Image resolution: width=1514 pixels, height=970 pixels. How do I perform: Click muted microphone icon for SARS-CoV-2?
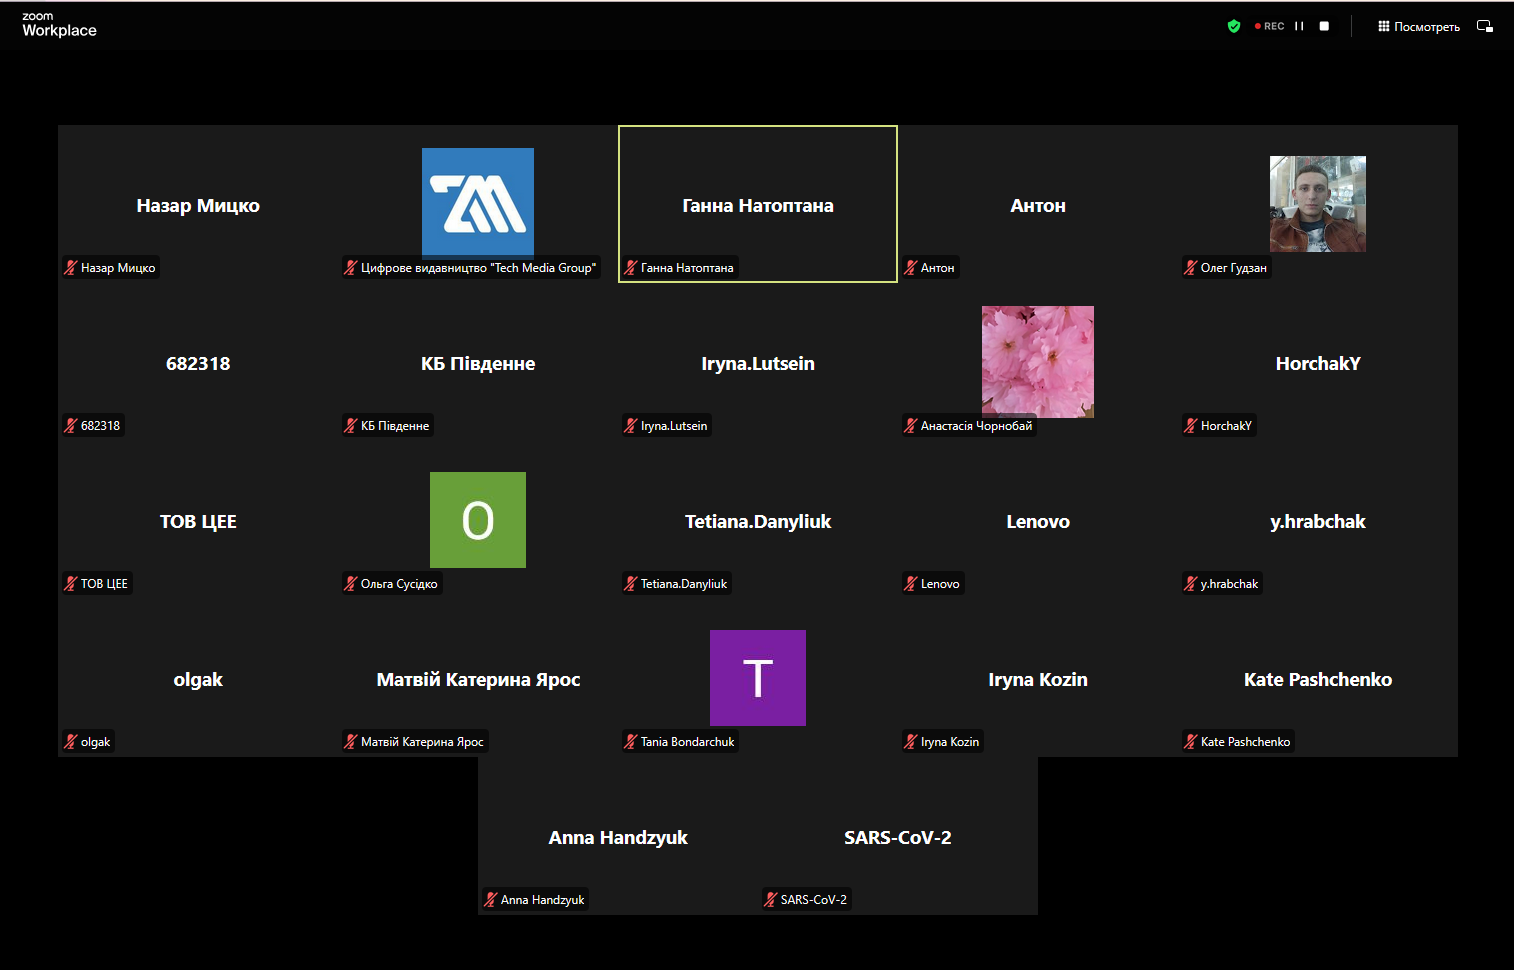point(771,900)
